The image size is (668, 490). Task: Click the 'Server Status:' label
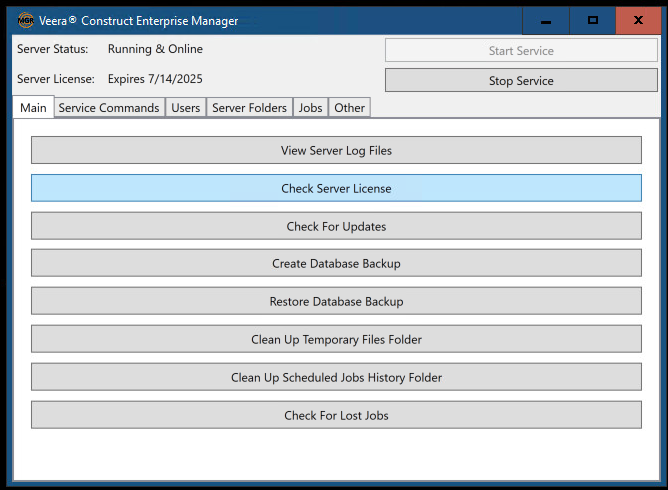tap(52, 49)
